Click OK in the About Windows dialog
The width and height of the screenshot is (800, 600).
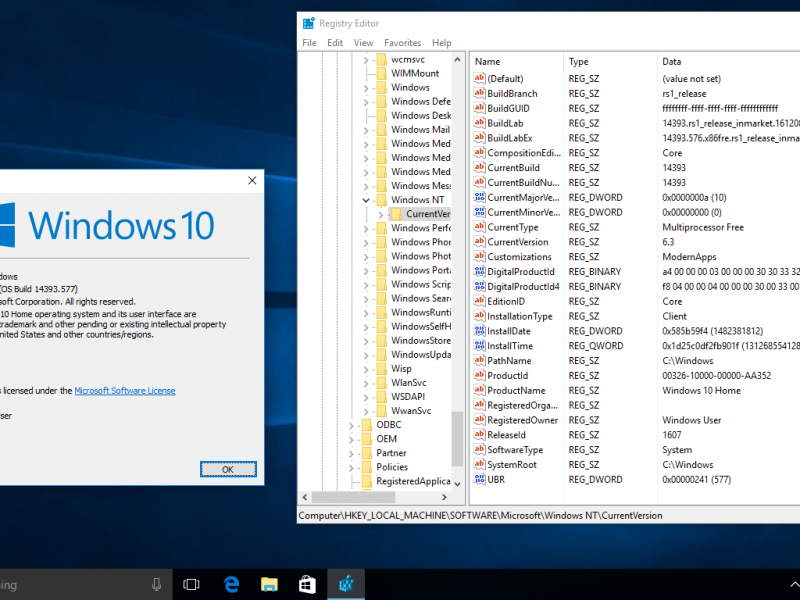point(228,469)
